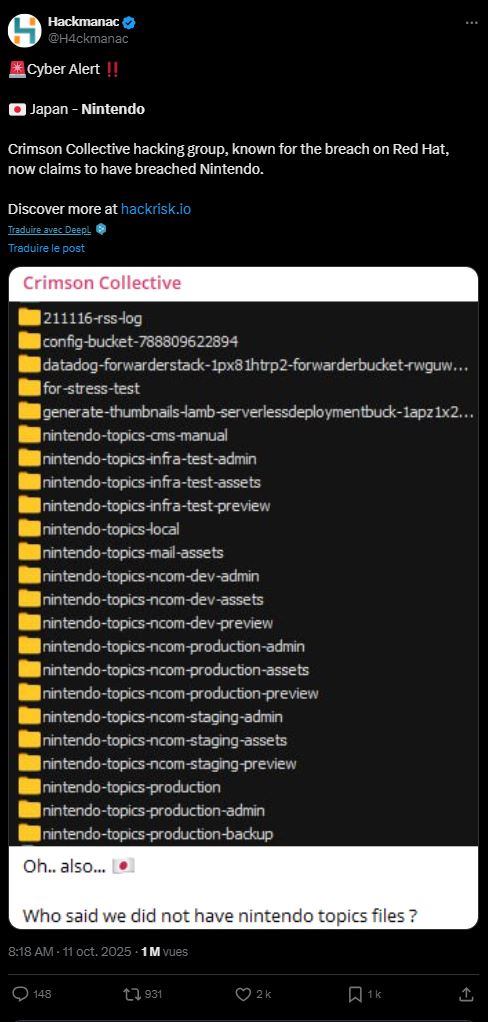Click the post timestamp 8:18 AM
The width and height of the screenshot is (488, 1022).
[31, 952]
